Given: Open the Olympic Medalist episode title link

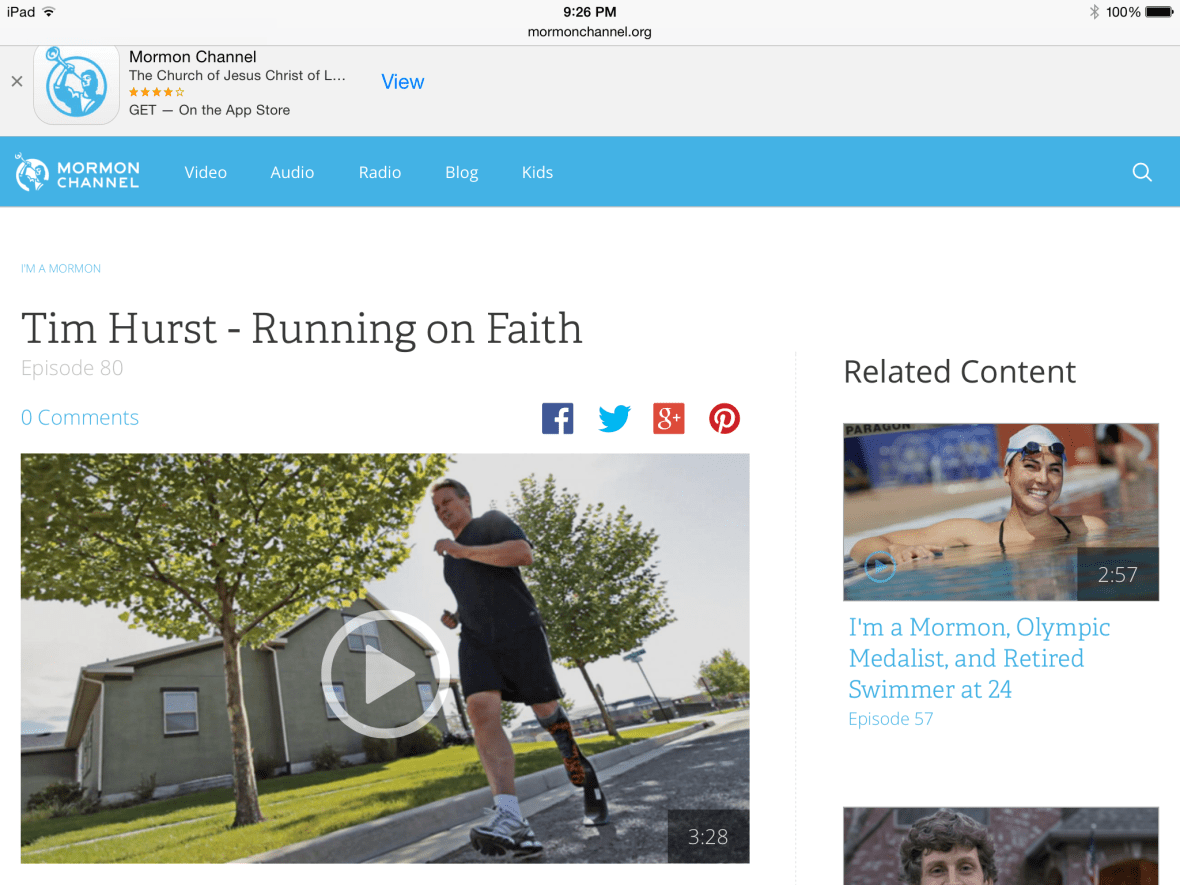Looking at the screenshot, I should click(979, 658).
